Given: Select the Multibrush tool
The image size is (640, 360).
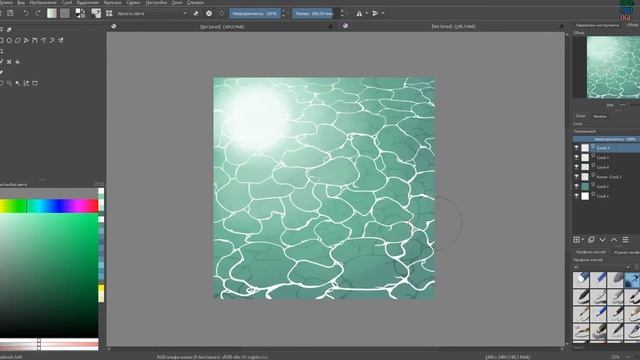Looking at the screenshot, I should (x=60, y=40).
